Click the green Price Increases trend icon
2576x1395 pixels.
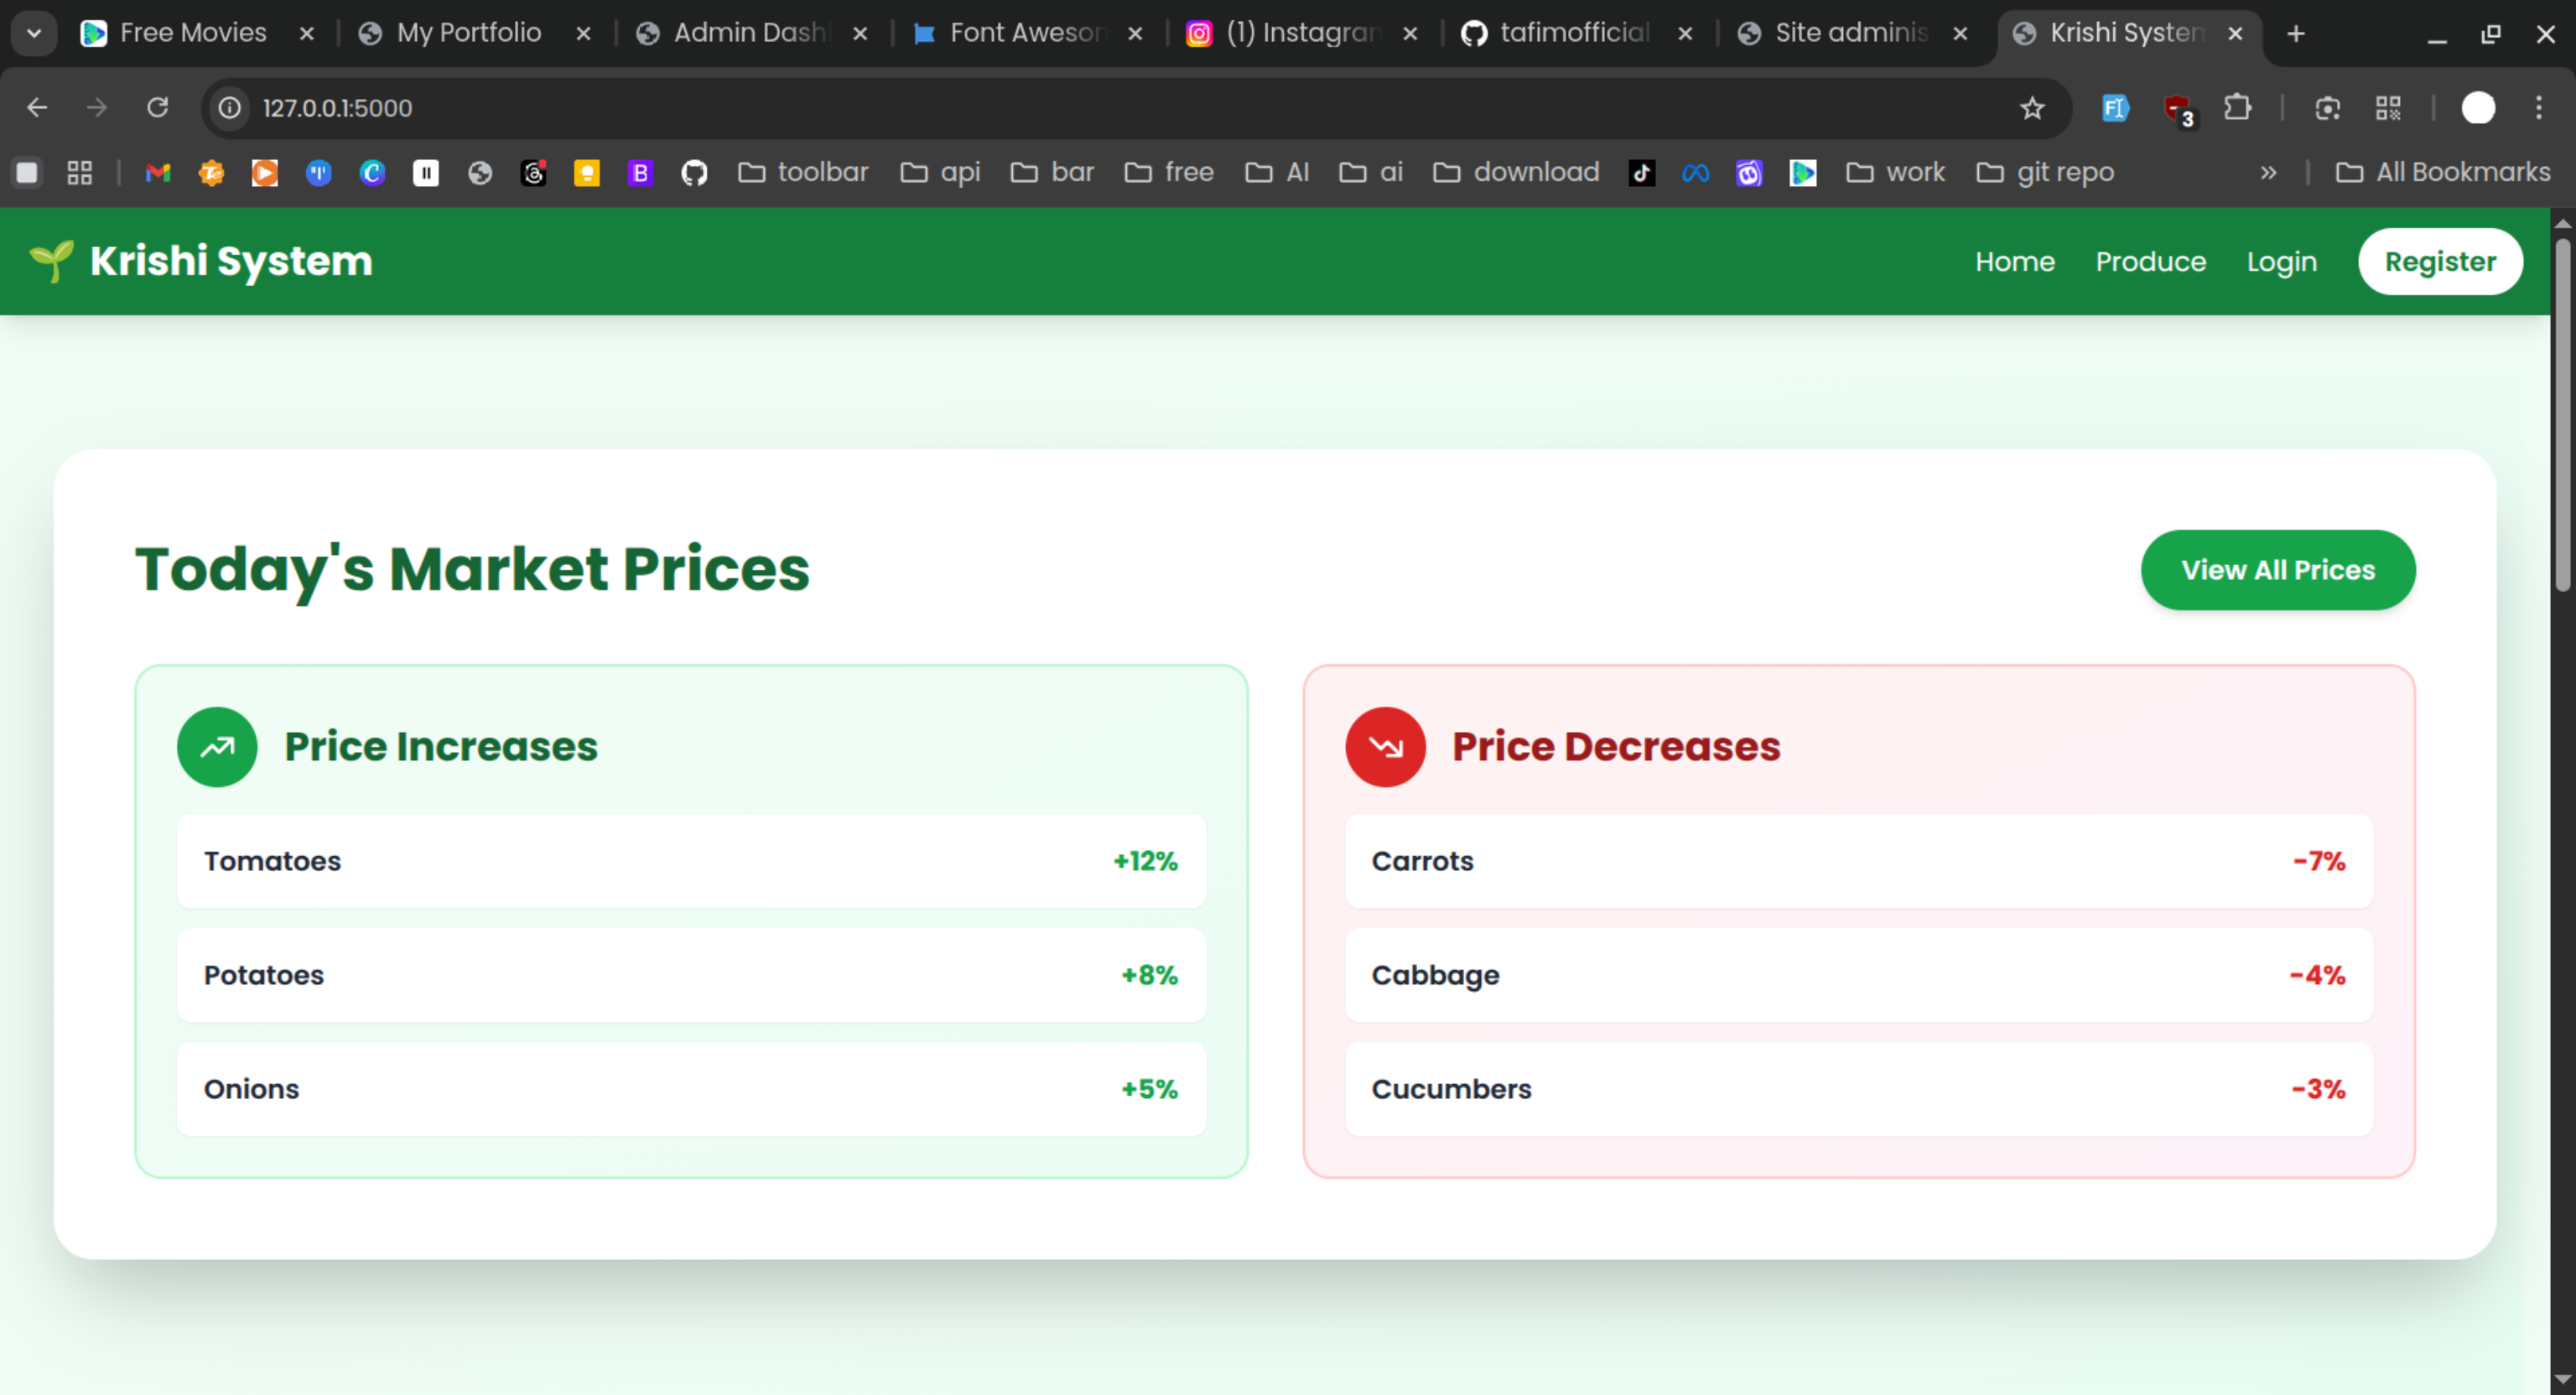pos(217,747)
